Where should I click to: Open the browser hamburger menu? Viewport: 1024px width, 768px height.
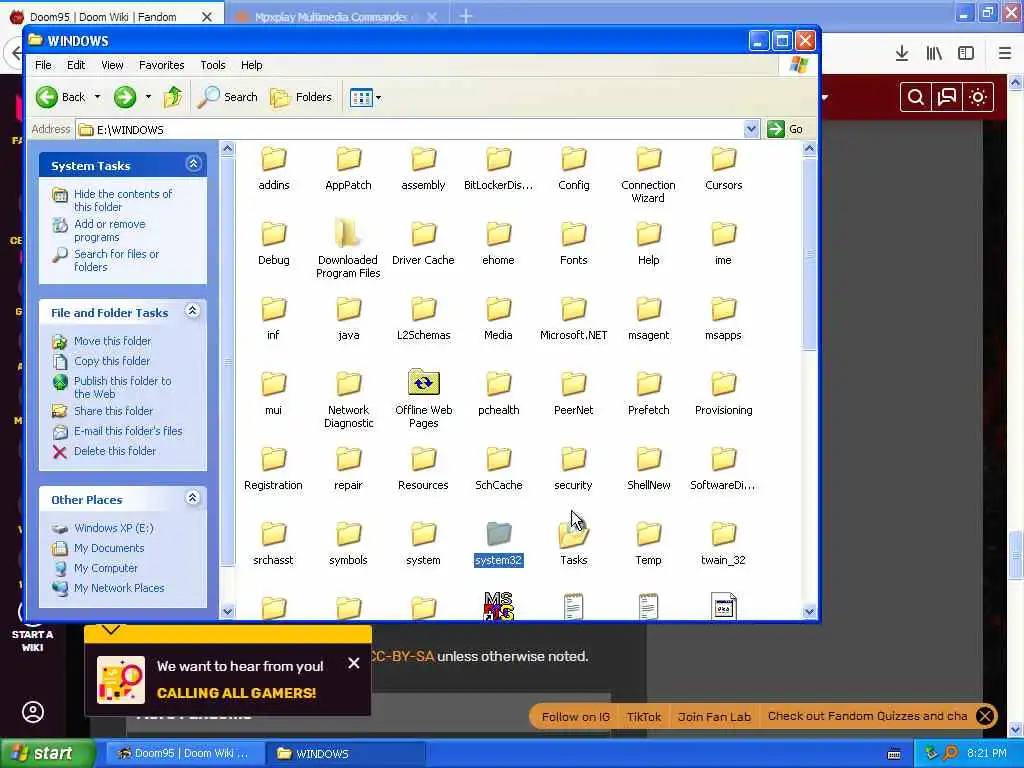pos(1004,54)
